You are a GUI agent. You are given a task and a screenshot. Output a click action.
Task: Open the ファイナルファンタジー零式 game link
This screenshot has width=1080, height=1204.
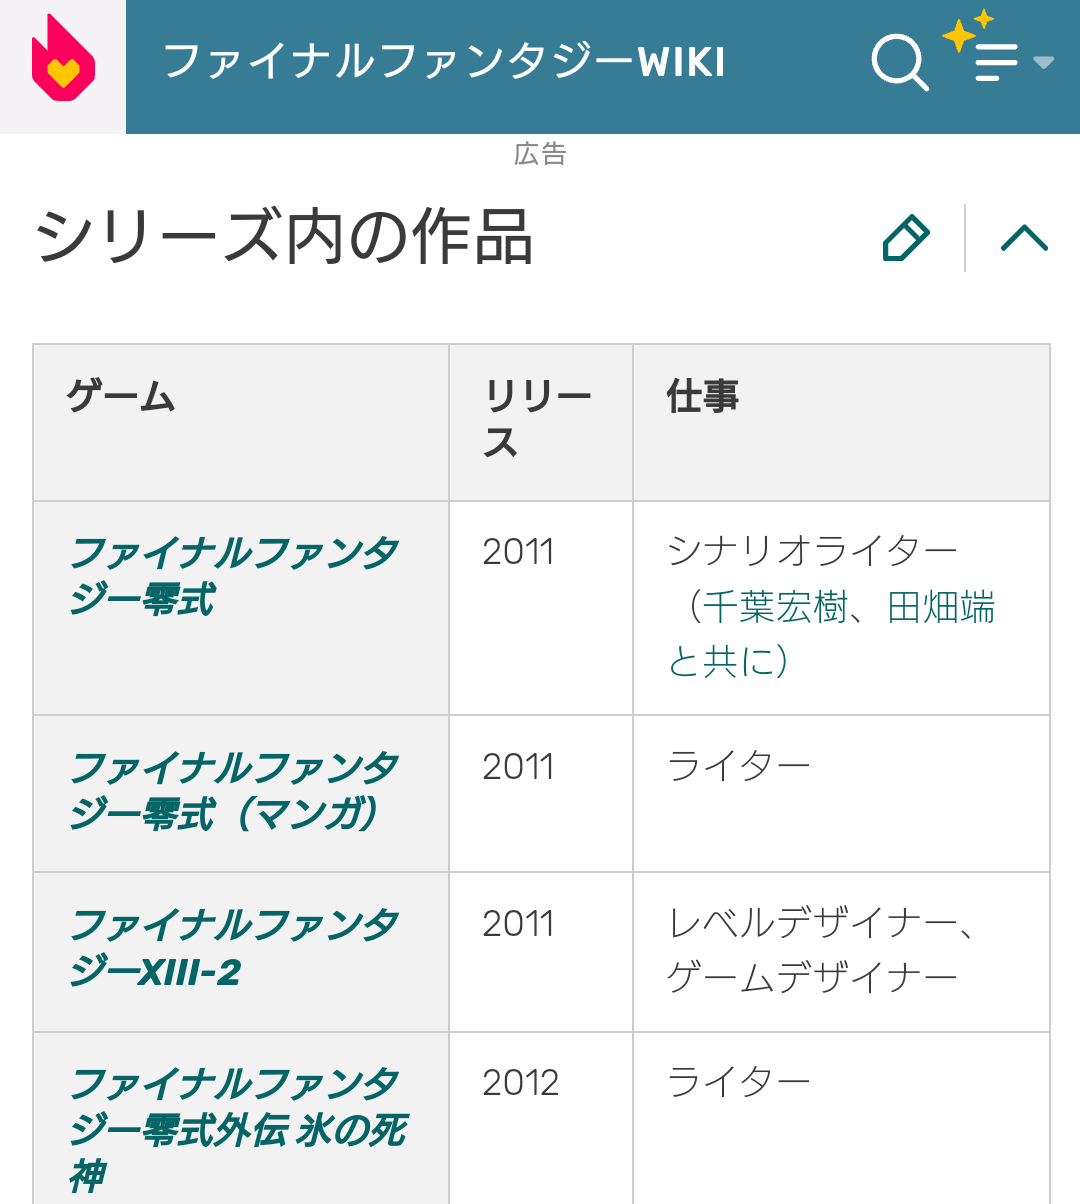[x=234, y=576]
